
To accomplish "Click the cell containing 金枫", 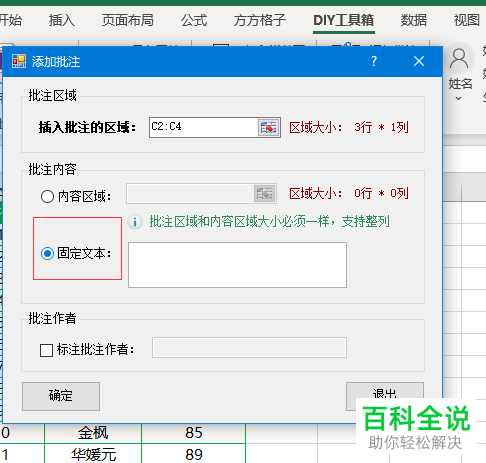I will click(x=93, y=433).
